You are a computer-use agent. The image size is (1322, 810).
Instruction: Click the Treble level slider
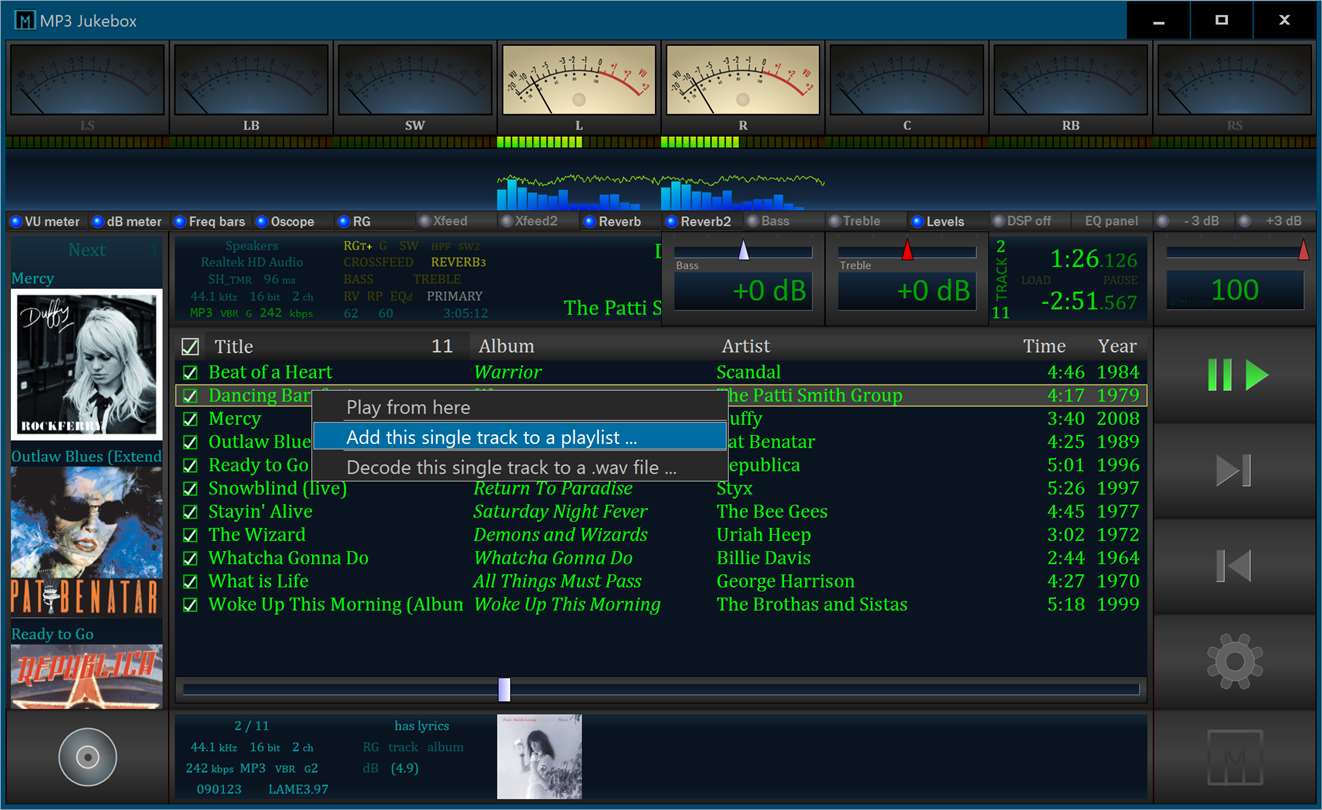(x=907, y=252)
